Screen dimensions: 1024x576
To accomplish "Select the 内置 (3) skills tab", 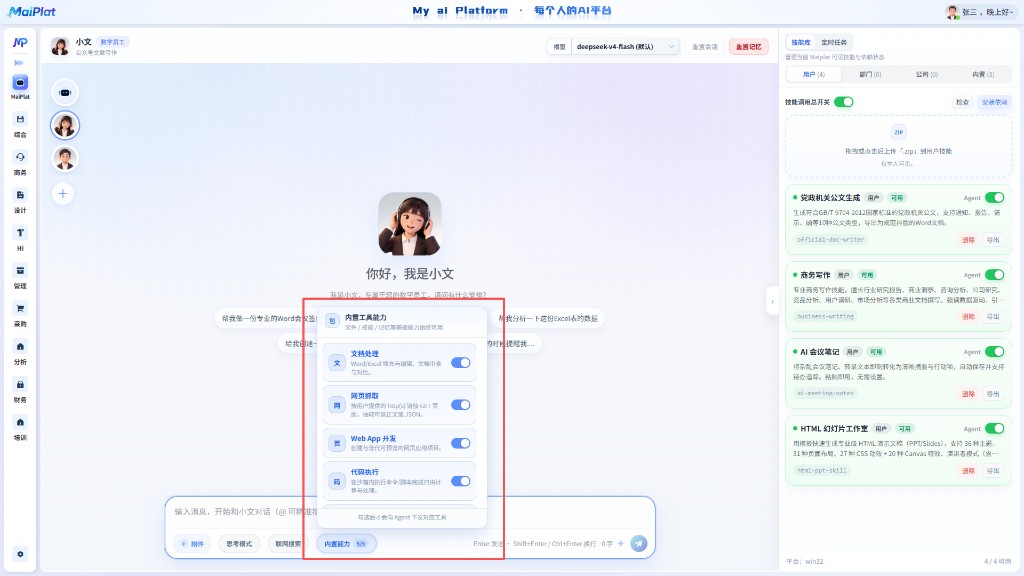I will tap(983, 74).
